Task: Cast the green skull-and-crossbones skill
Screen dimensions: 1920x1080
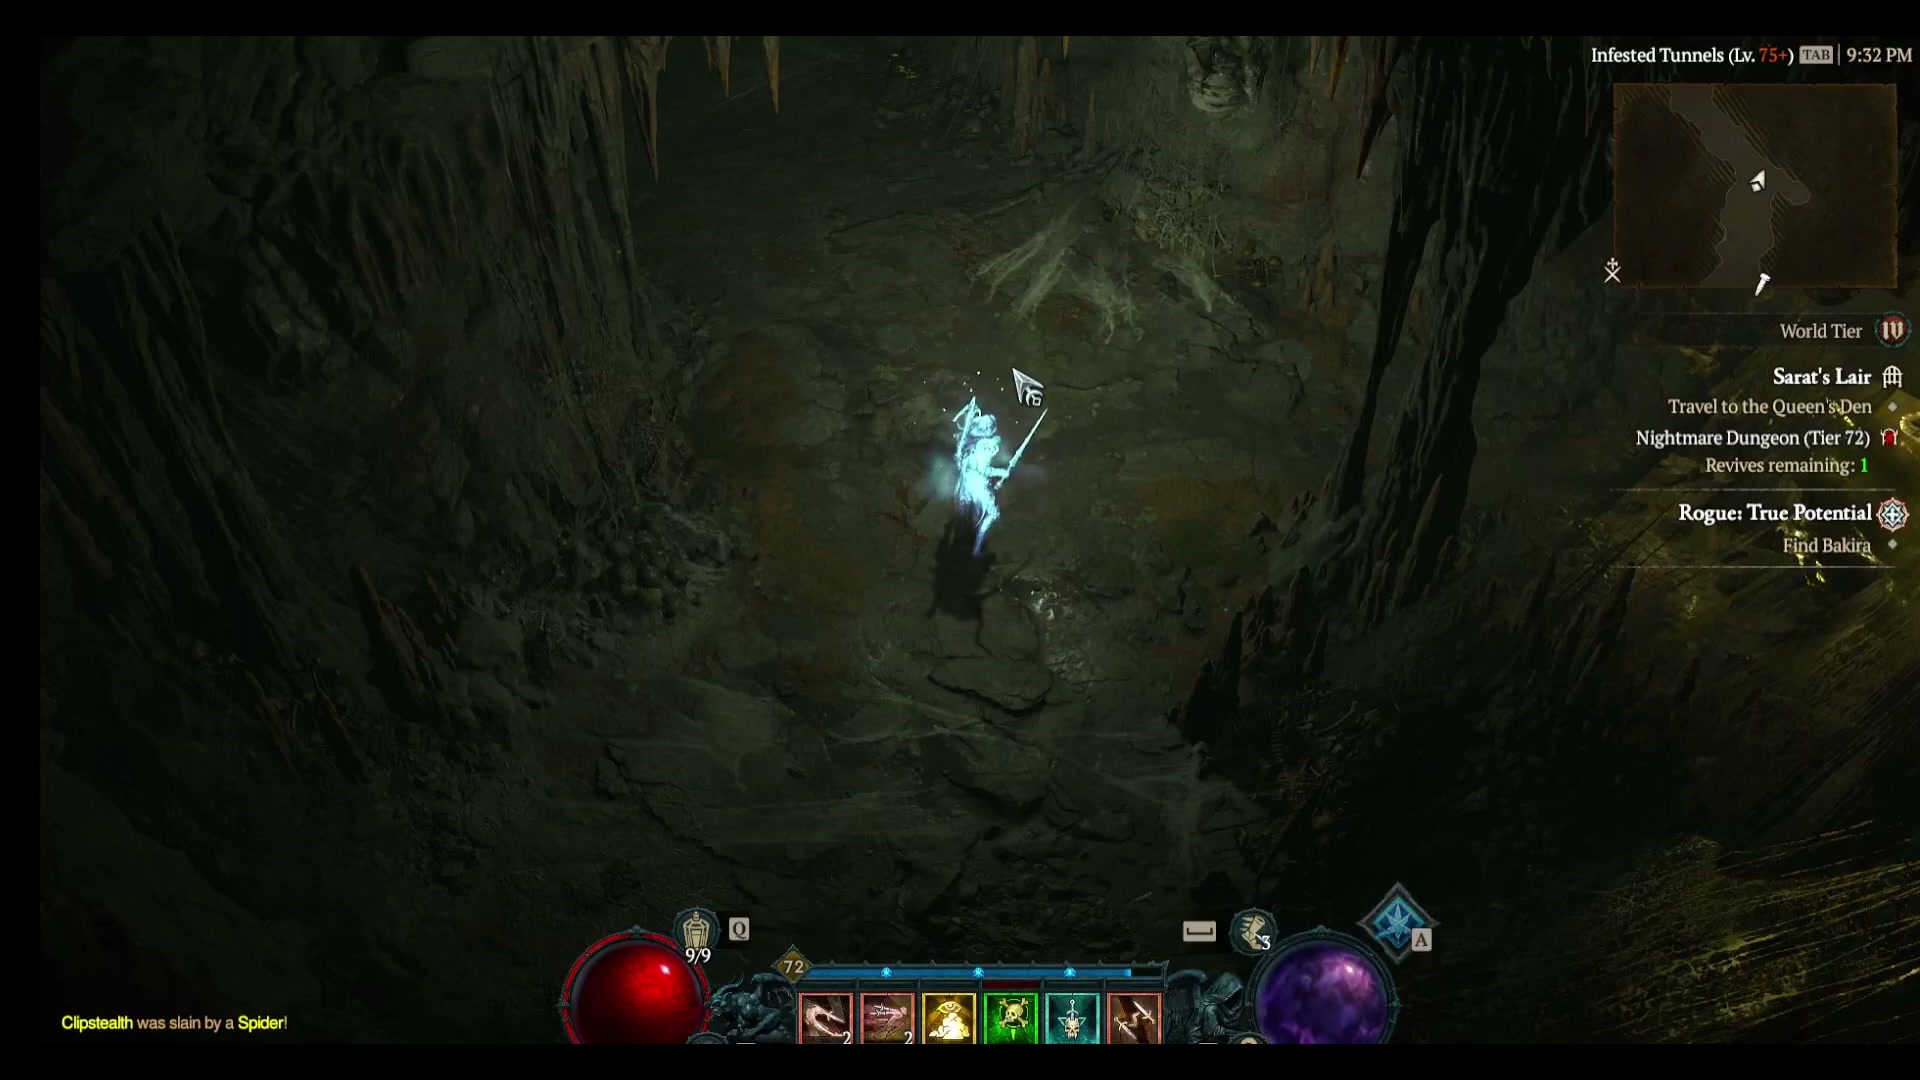Action: click(x=1011, y=1019)
